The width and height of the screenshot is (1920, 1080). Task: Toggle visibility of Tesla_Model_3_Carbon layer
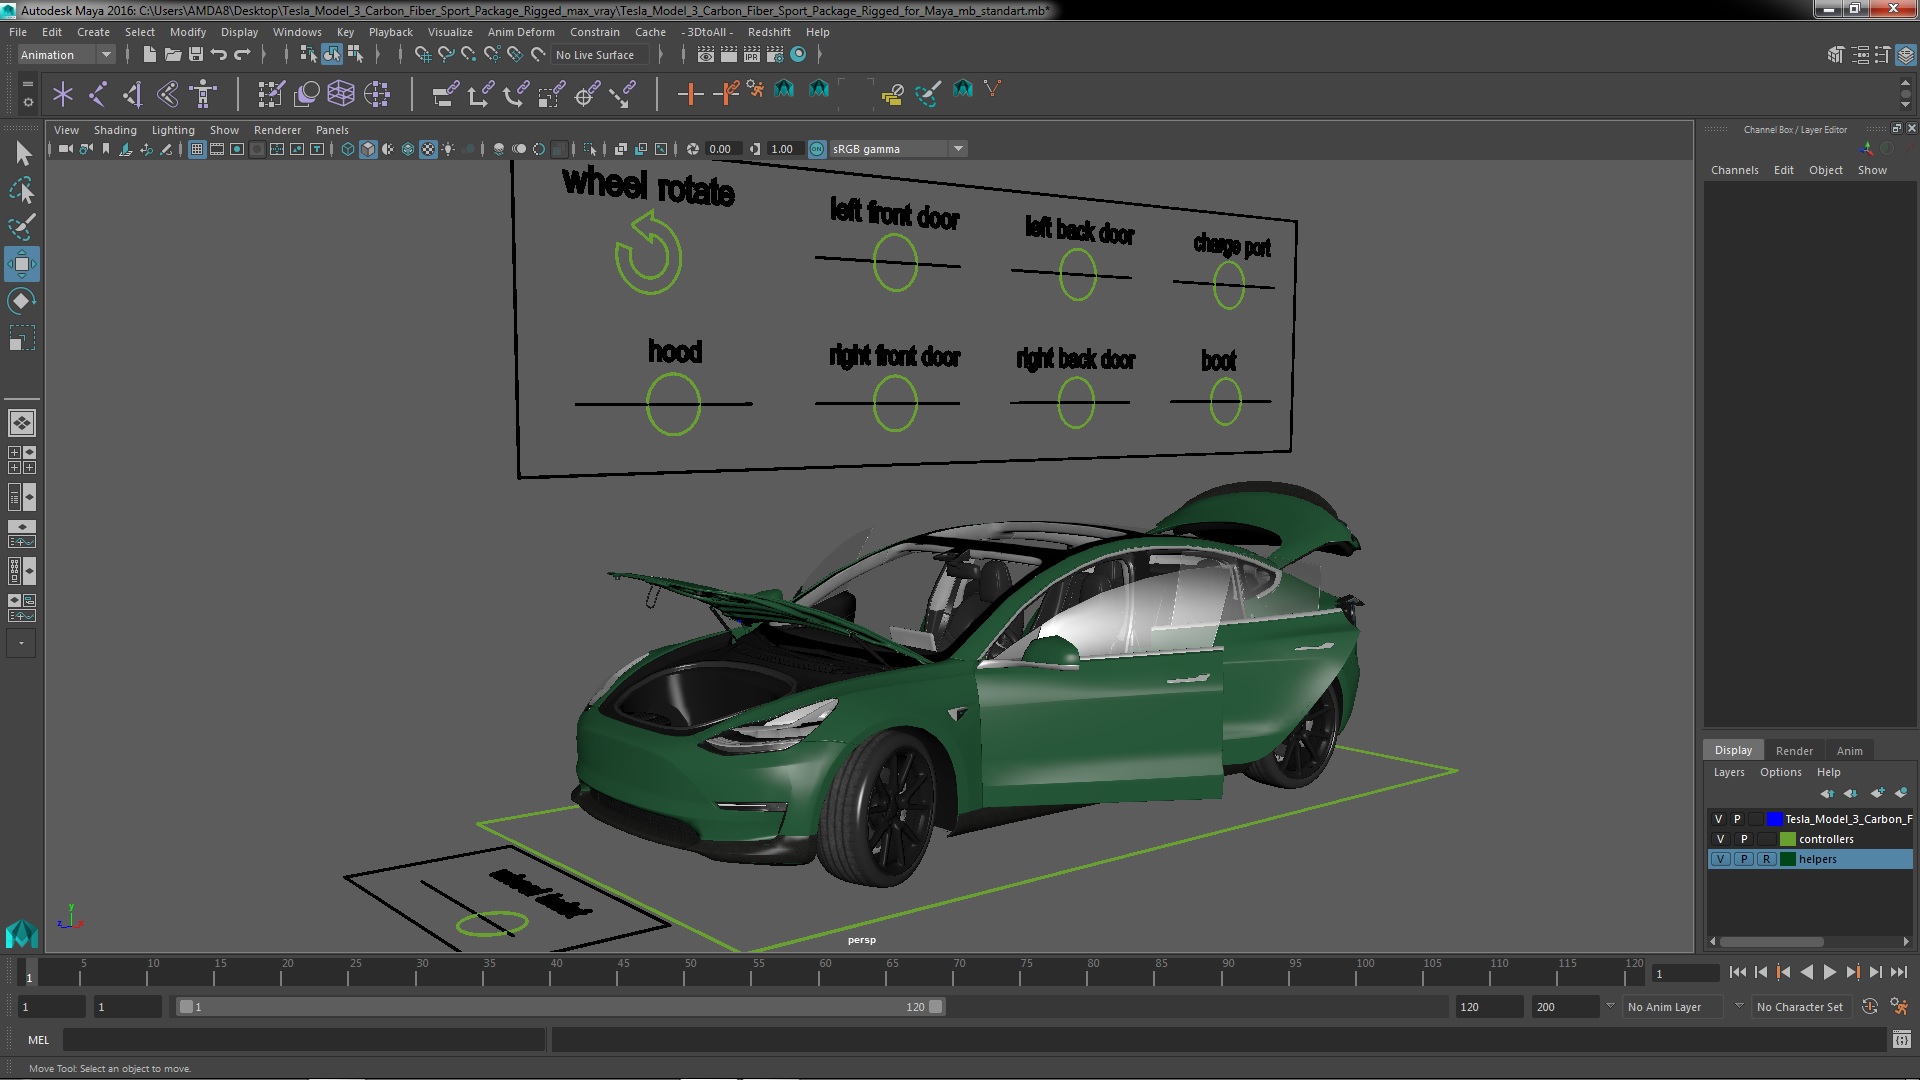[1718, 819]
